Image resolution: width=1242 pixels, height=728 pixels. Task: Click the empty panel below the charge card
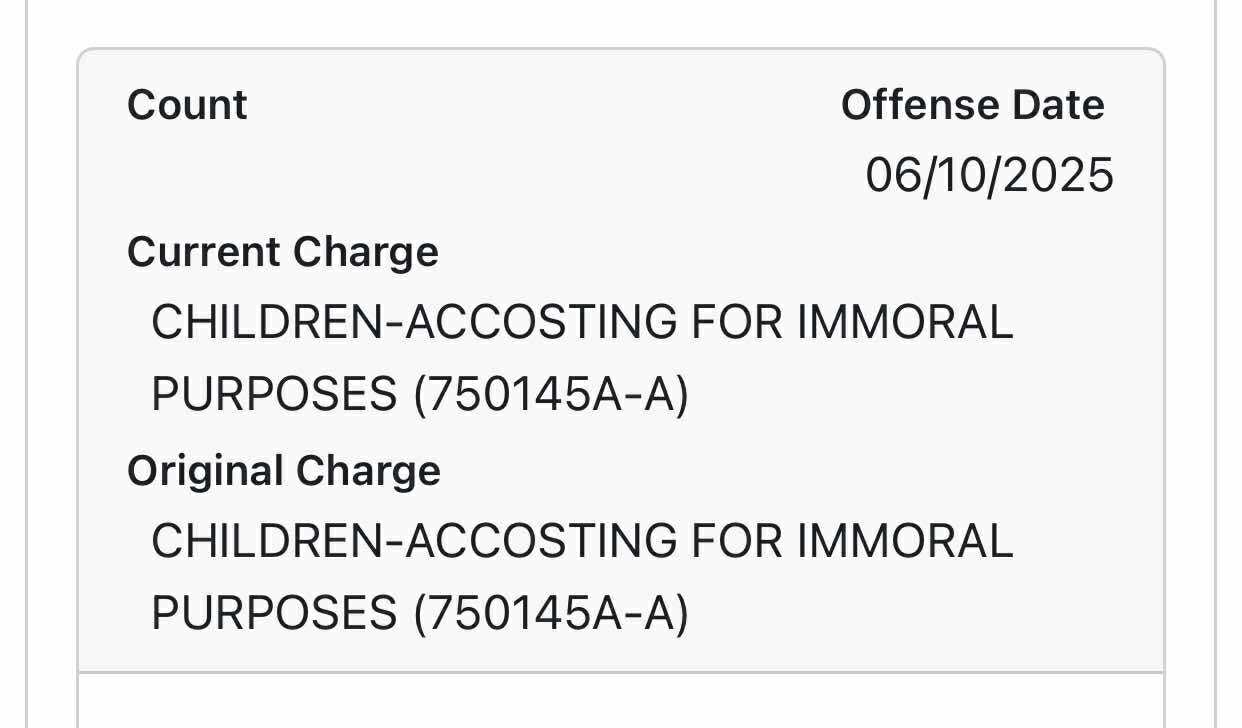(x=621, y=700)
